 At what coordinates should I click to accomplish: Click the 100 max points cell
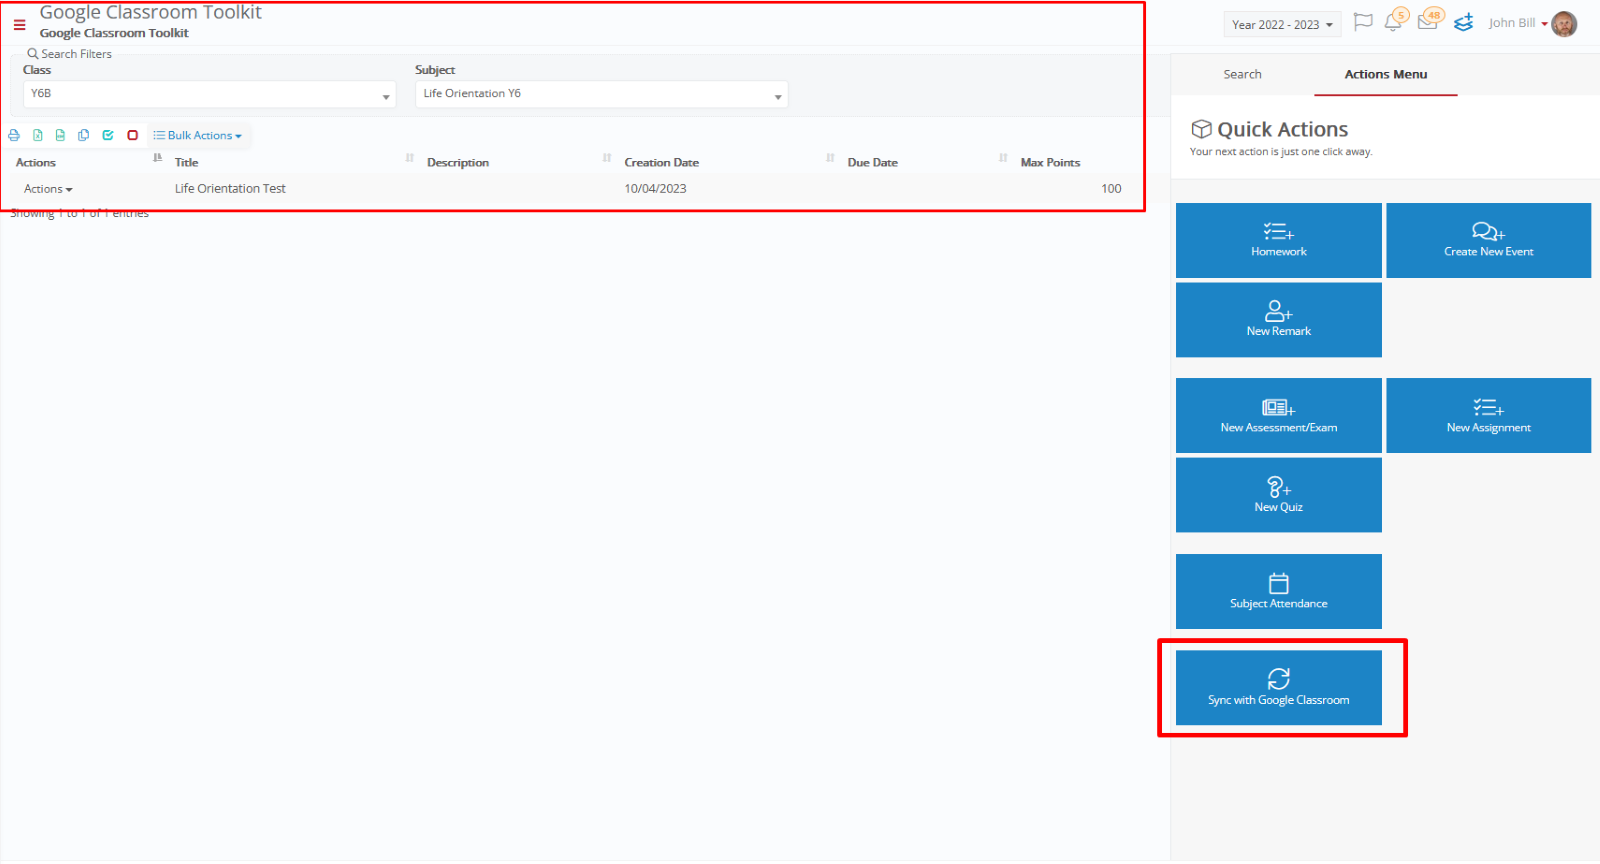click(1111, 188)
